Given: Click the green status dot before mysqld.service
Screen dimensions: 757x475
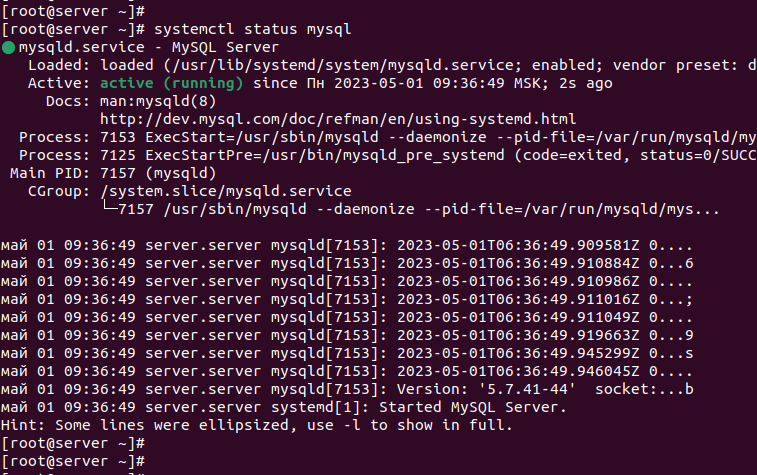Looking at the screenshot, I should pyautogui.click(x=8, y=47).
